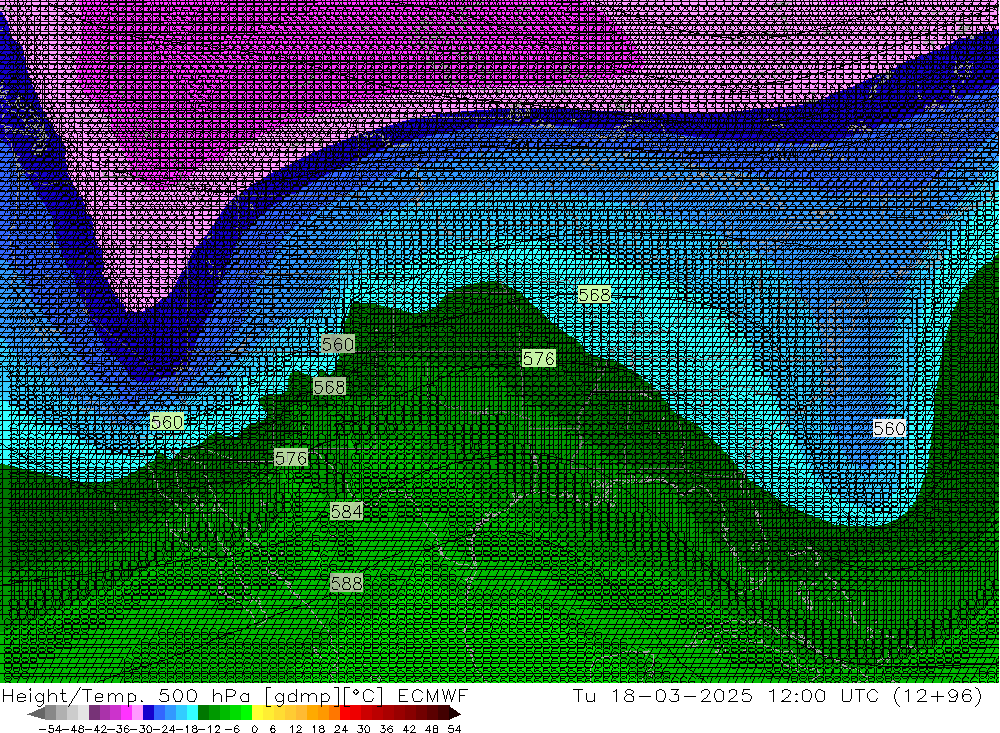Click the 584 height contour label
This screenshot has height=733, width=1000.
tap(346, 511)
